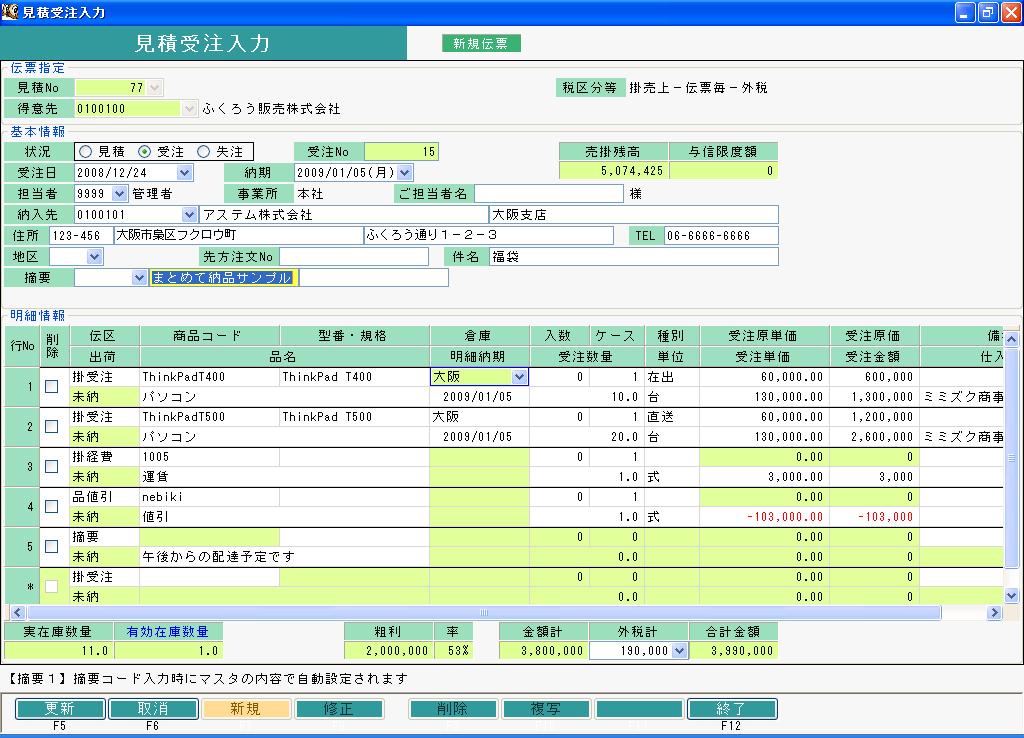Check delete box for row 5 摘要

(51, 546)
